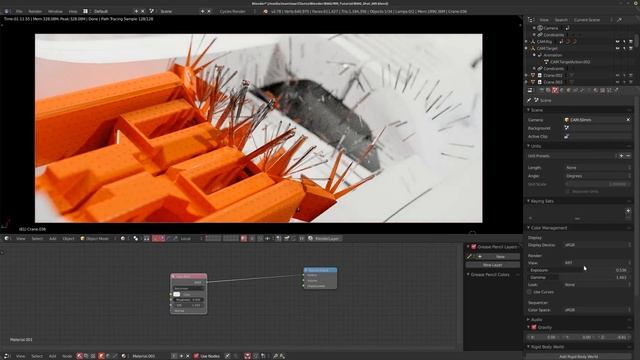The image size is (640, 360).
Task: Select the Crane.002 object in outliner
Action: pos(552,75)
